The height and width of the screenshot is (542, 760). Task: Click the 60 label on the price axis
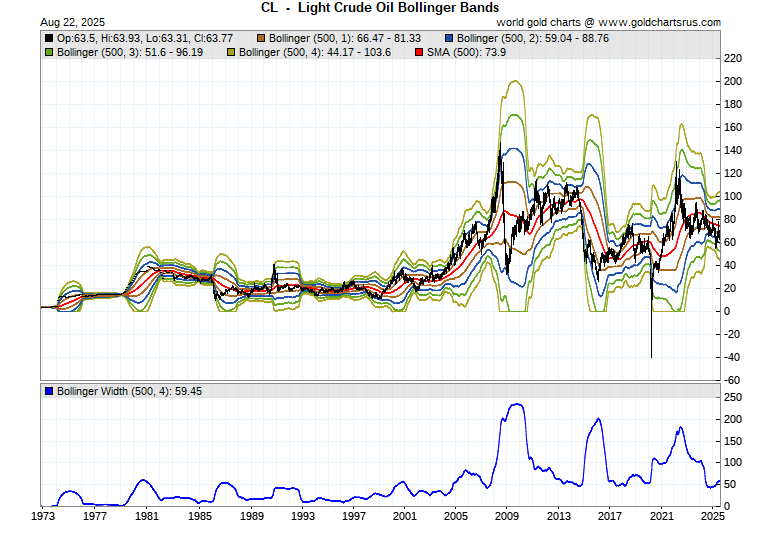point(730,242)
